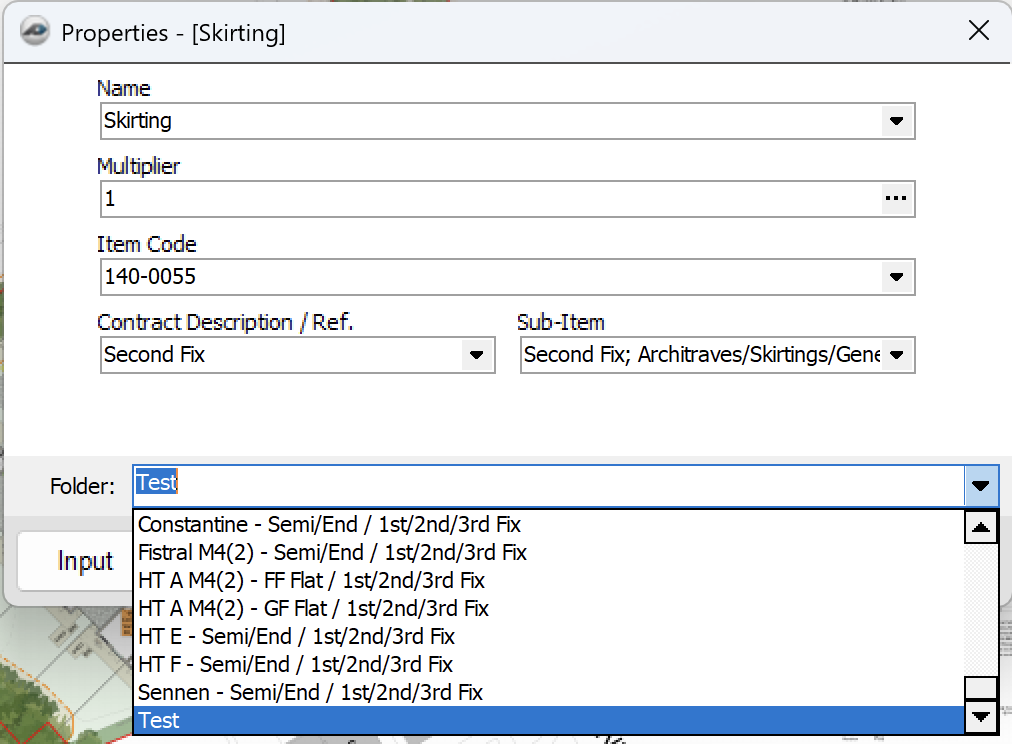Click the Properties window app icon
Screen dimensions: 1012x744
coord(36,32)
